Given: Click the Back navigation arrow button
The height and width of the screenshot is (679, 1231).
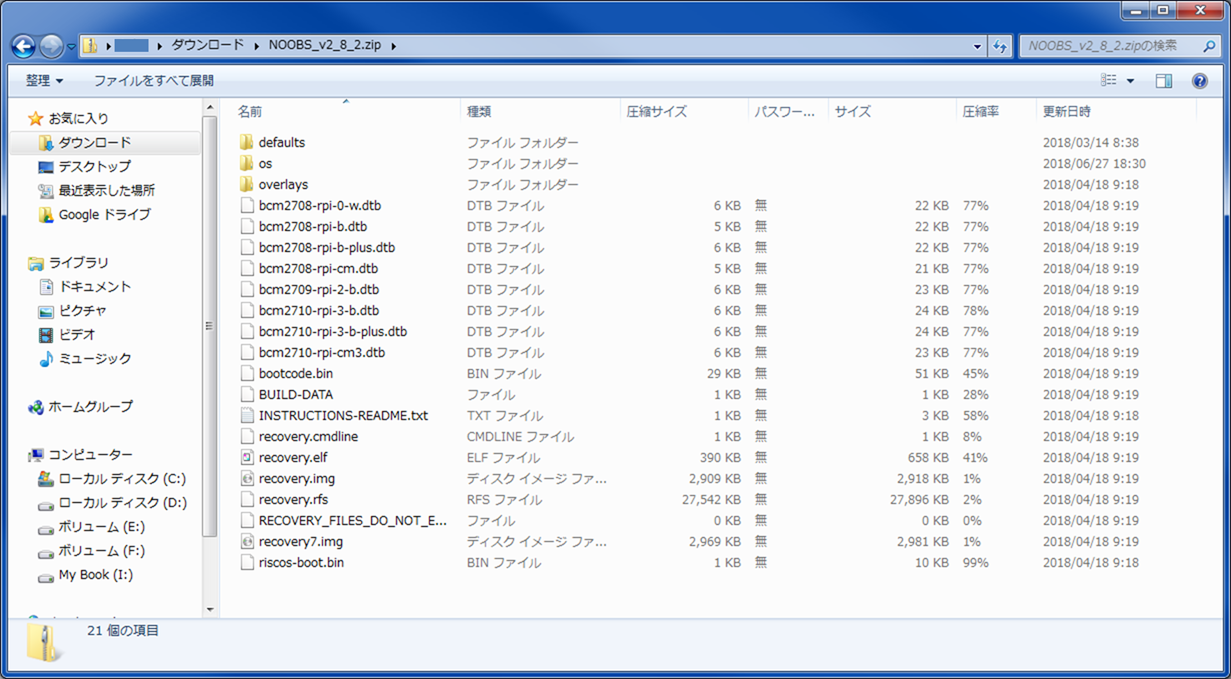Looking at the screenshot, I should click(23, 46).
